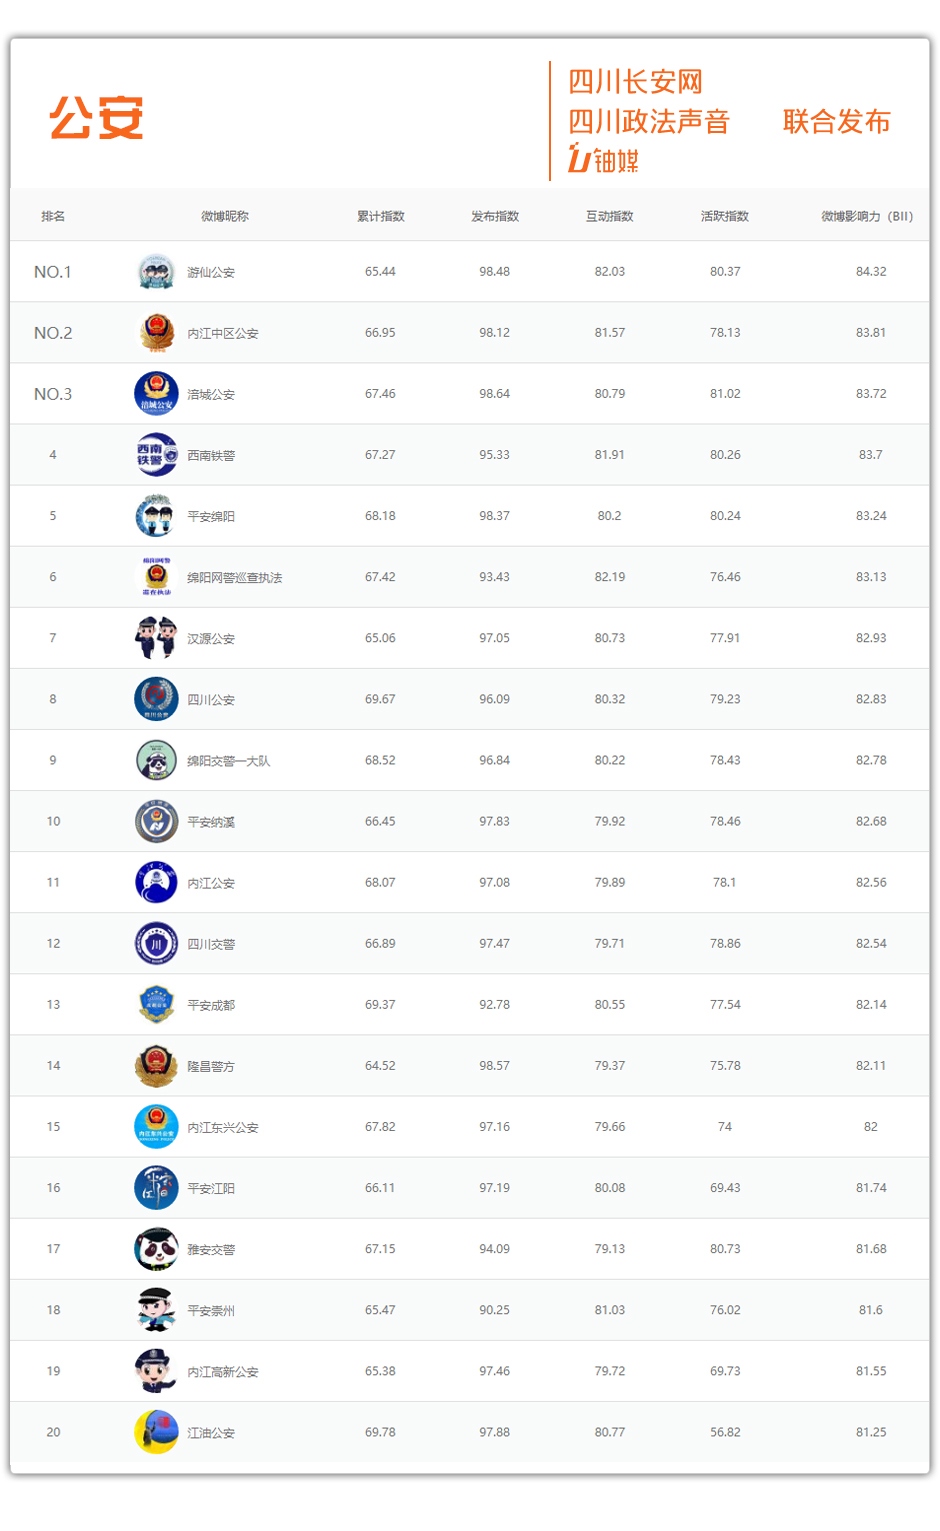The width and height of the screenshot is (940, 1531).
Task: Select the 涪城公安 blue circular avatar
Action: click(156, 394)
